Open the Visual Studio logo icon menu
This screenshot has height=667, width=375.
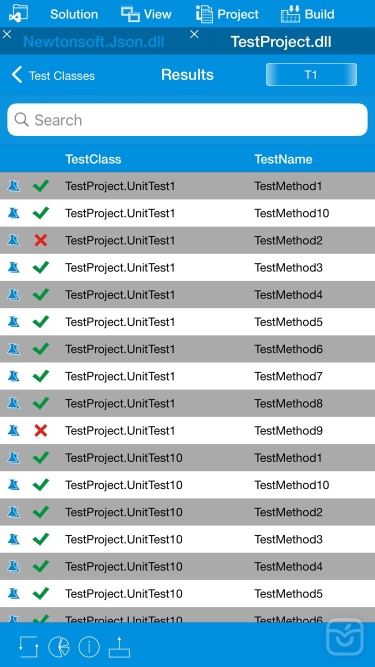click(x=18, y=13)
